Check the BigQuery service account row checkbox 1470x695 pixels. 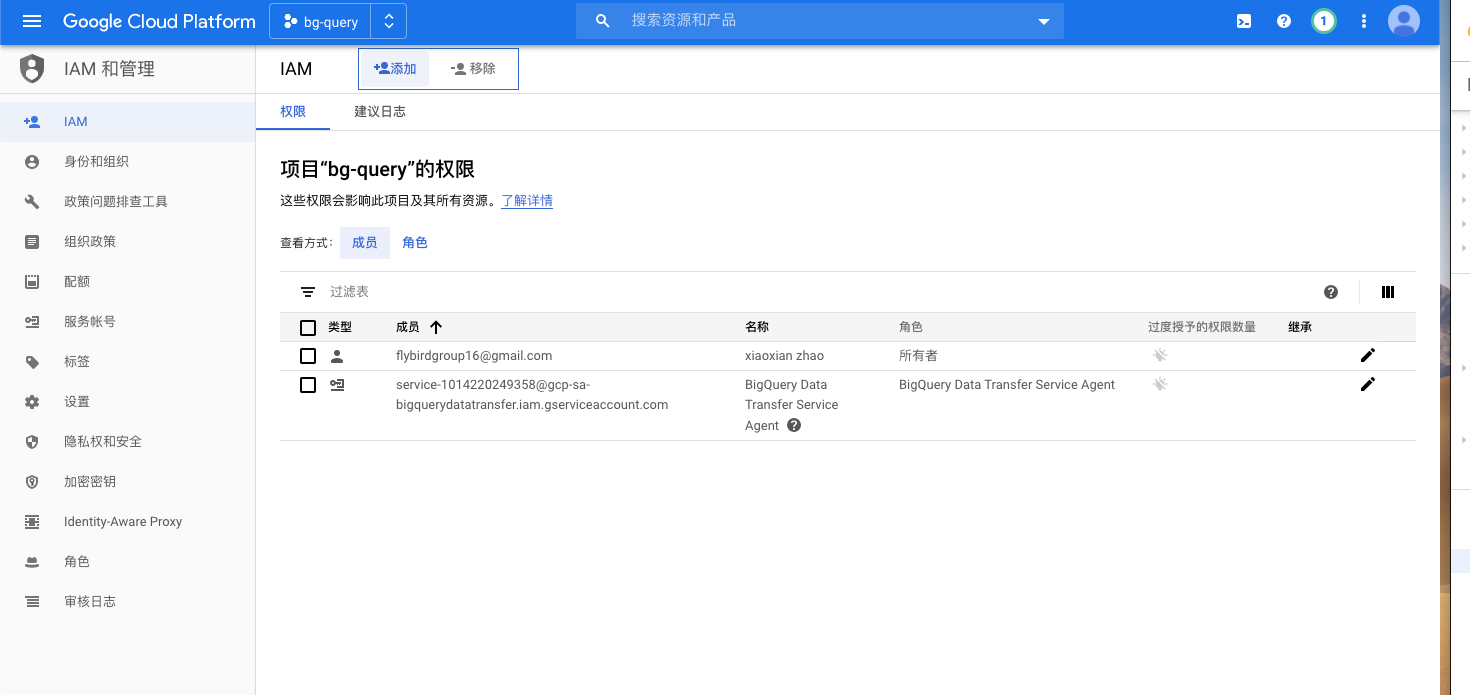[308, 385]
